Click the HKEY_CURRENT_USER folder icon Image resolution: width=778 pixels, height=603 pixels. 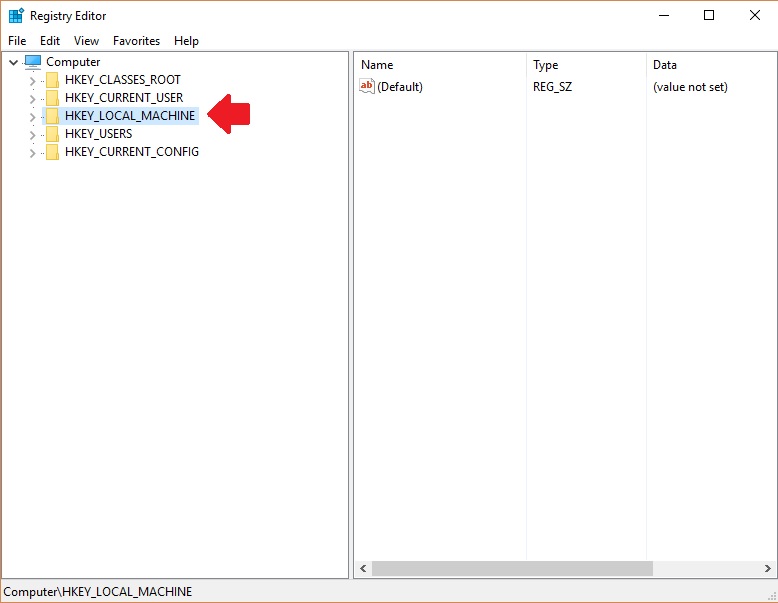click(52, 98)
